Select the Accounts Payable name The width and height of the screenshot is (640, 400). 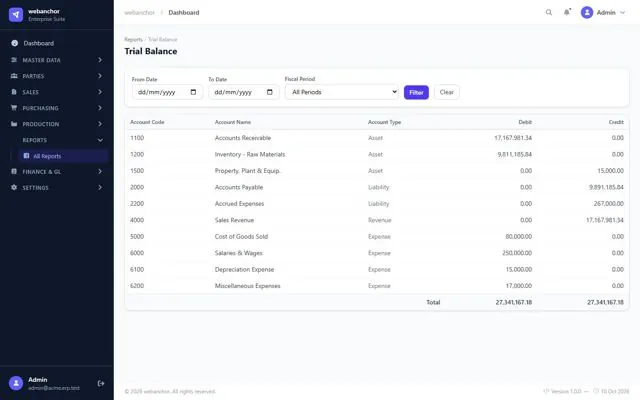[x=239, y=187]
